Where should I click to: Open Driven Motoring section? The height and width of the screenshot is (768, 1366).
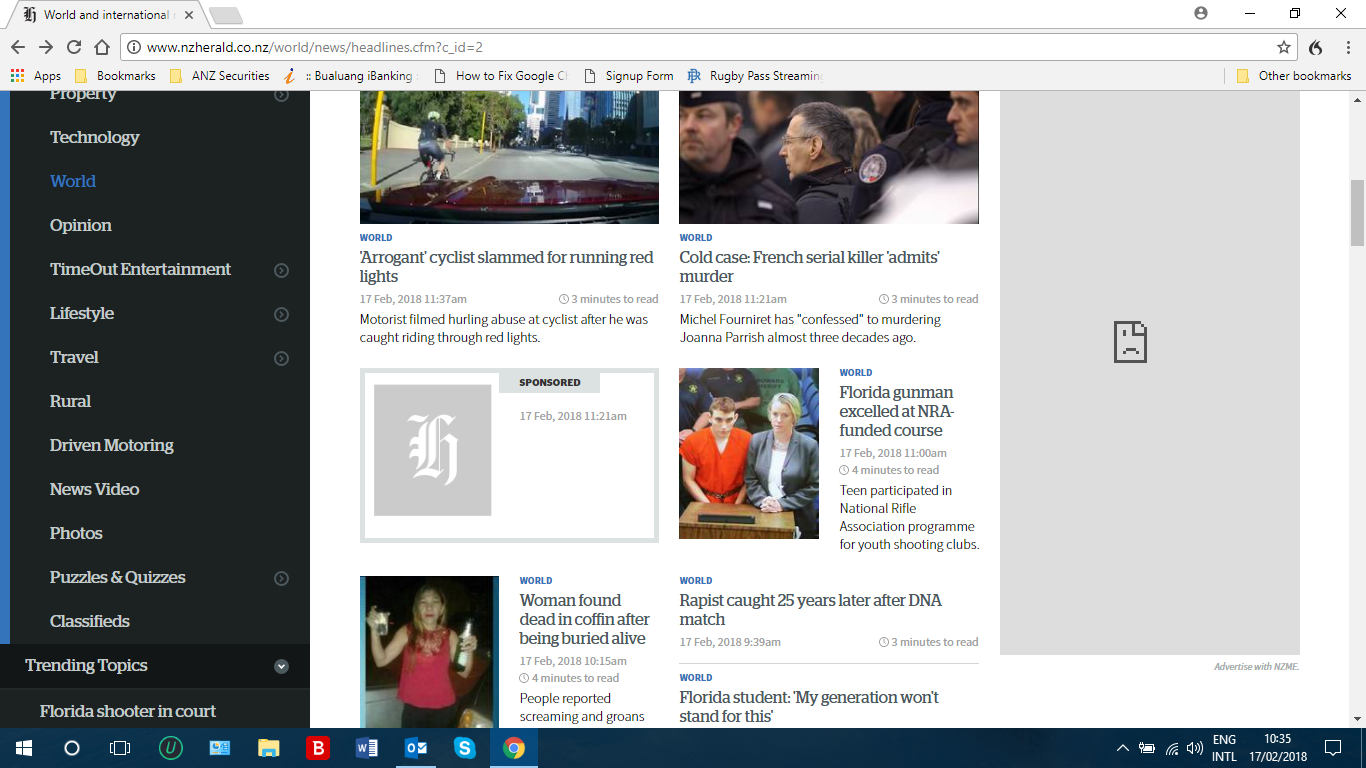pos(112,445)
